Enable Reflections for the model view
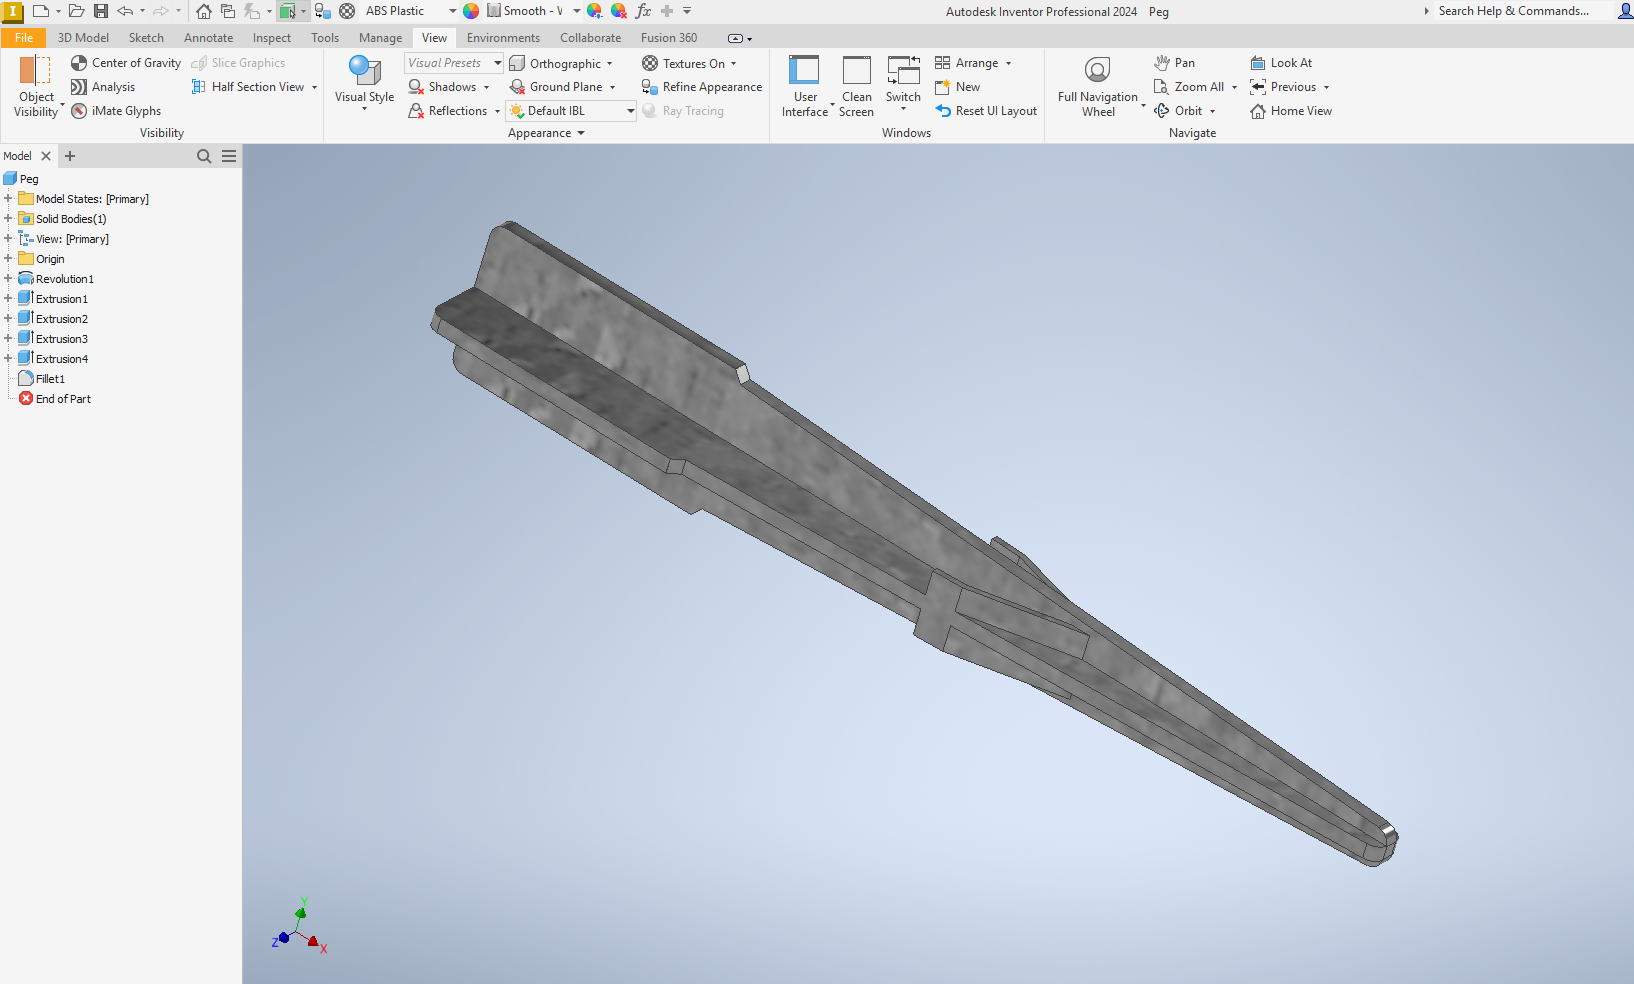The width and height of the screenshot is (1634, 984). coord(452,110)
